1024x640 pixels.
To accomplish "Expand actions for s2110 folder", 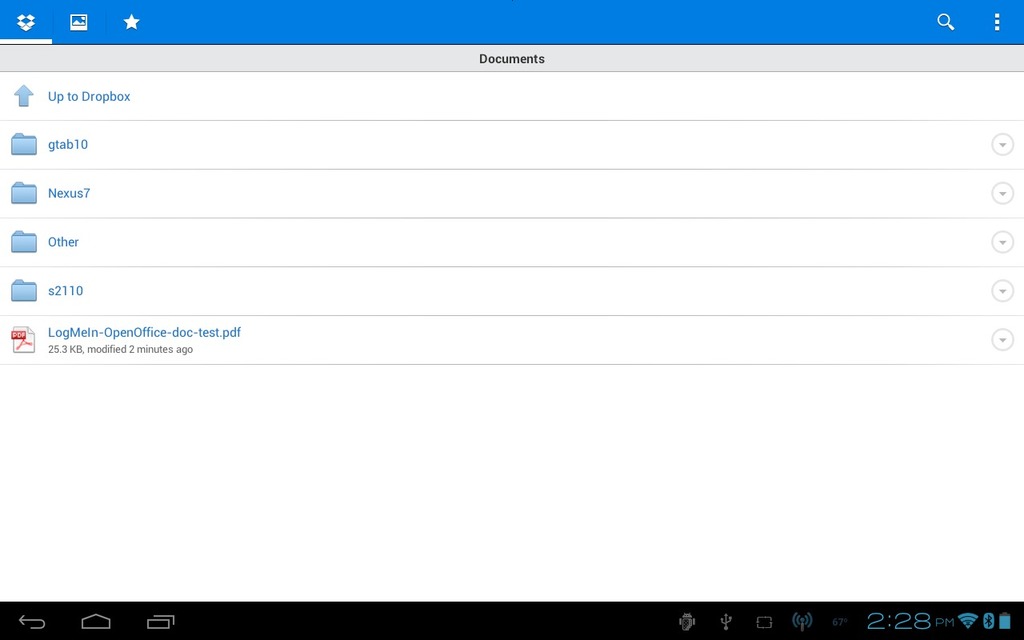I will [x=1002, y=291].
